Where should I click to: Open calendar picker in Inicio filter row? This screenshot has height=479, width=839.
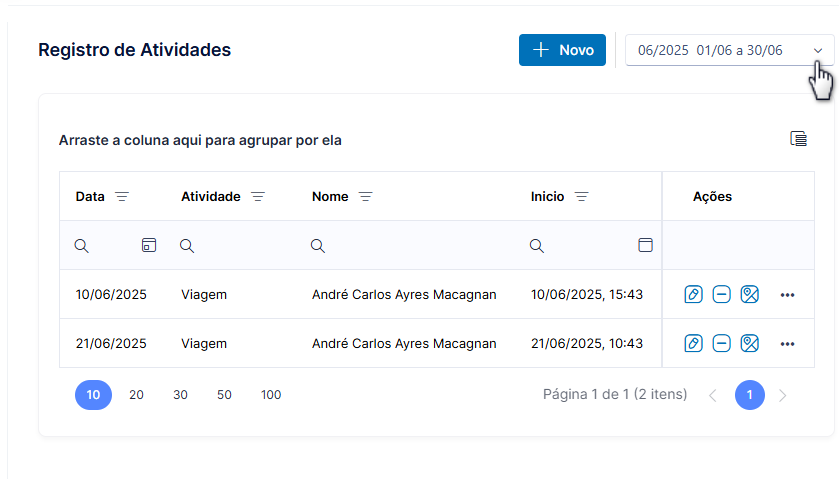645,245
